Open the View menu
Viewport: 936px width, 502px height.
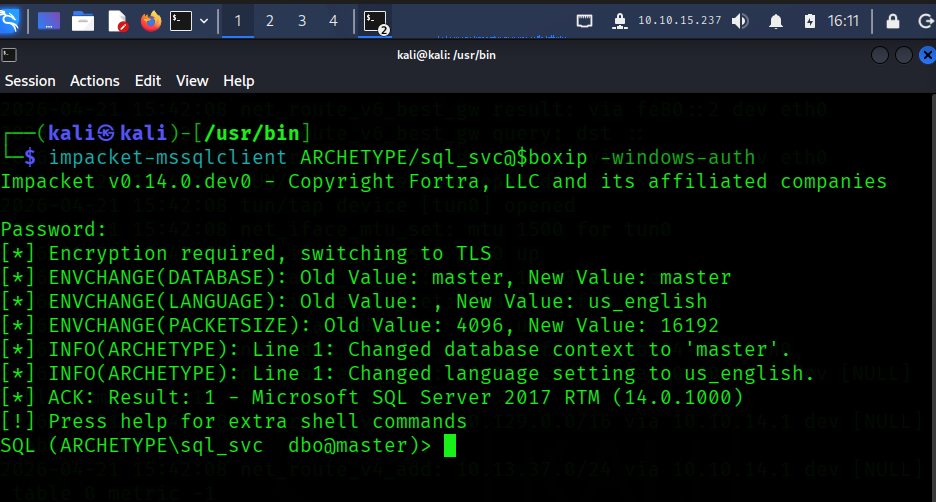coord(192,81)
